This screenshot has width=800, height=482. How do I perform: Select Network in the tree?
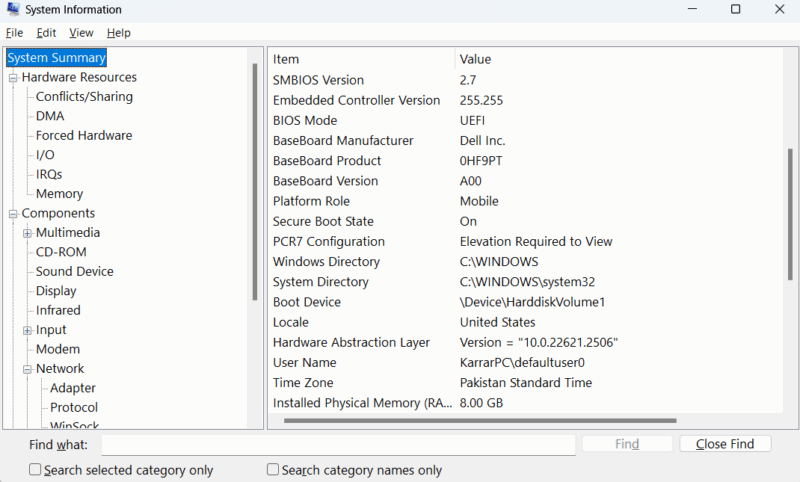click(60, 368)
